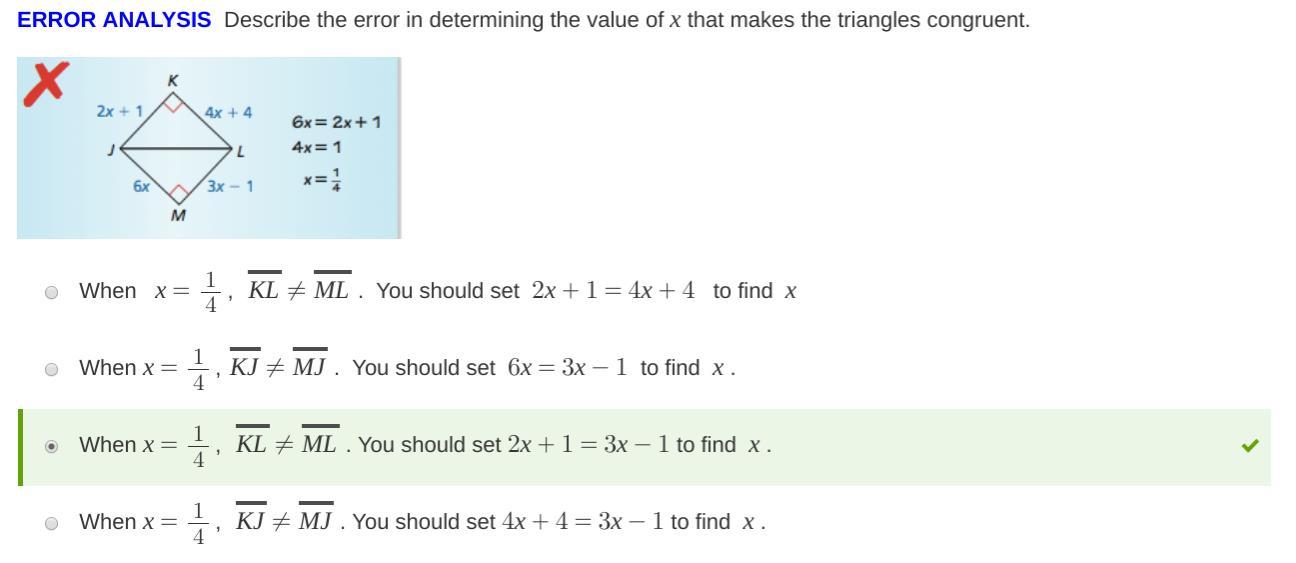The image size is (1296, 563).
Task: Select radio button for 6x = 3x − 1 option
Action: [52, 369]
